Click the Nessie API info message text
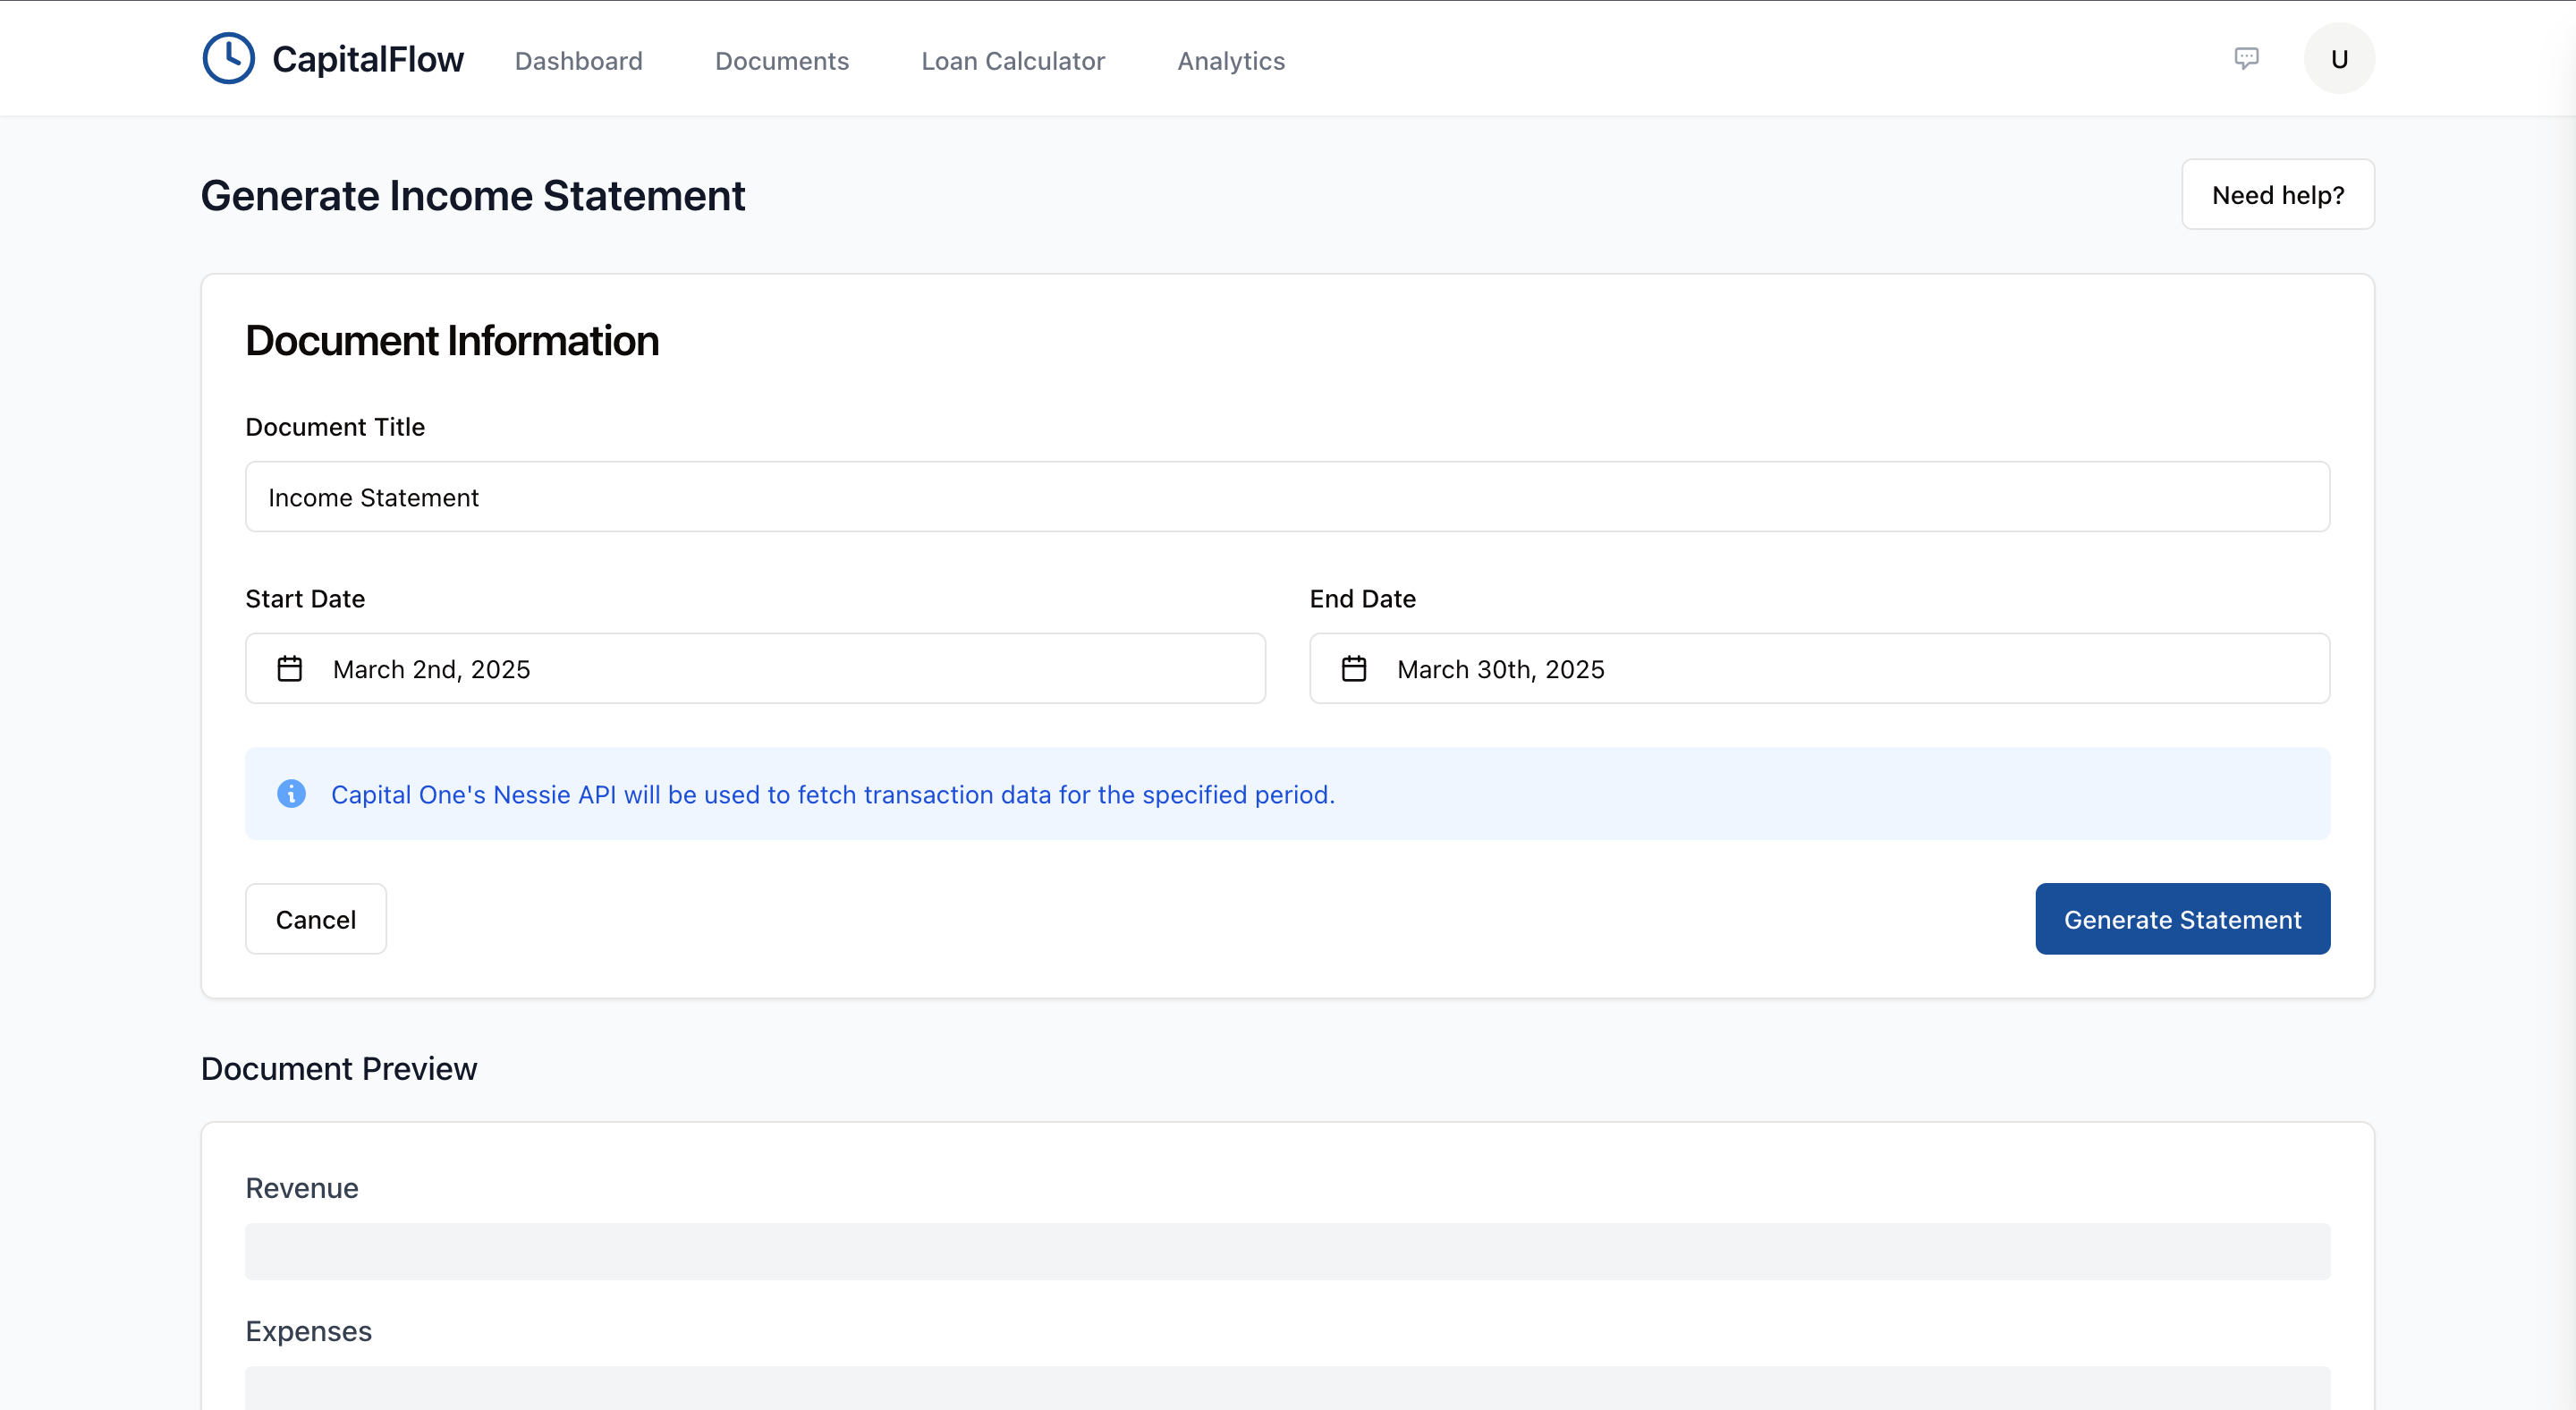Screen dimensions: 2576x1410 pyautogui.click(x=832, y=795)
